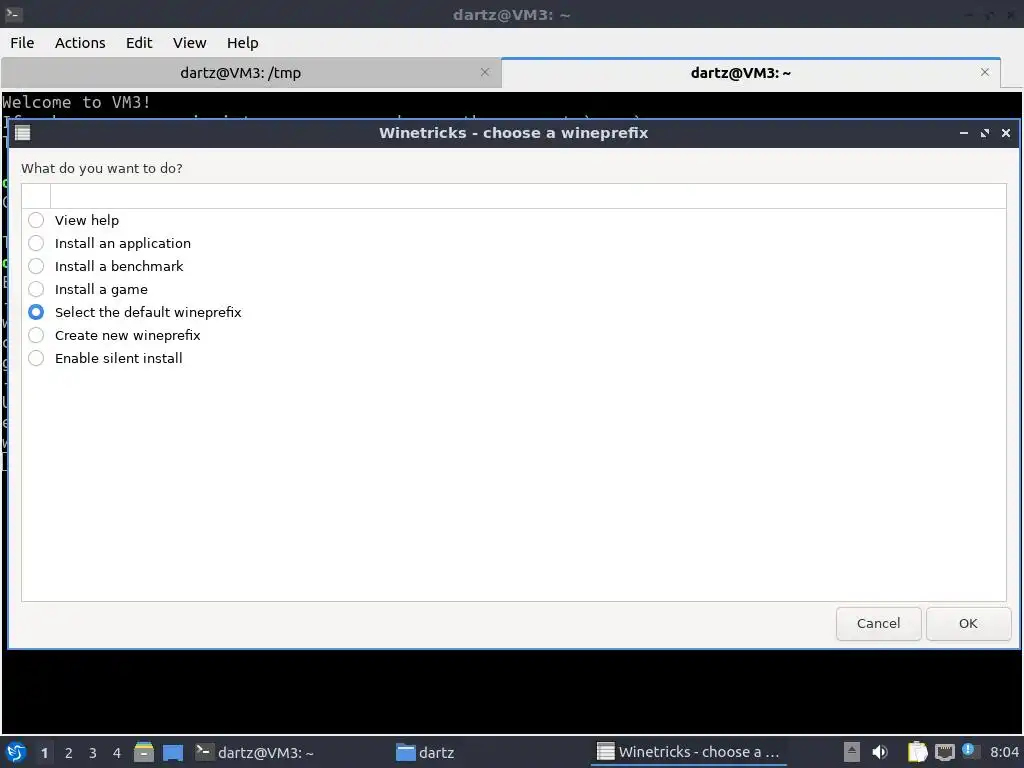Screen dimensions: 1024x768
Task: Pick the Install a game option
Action: point(36,289)
